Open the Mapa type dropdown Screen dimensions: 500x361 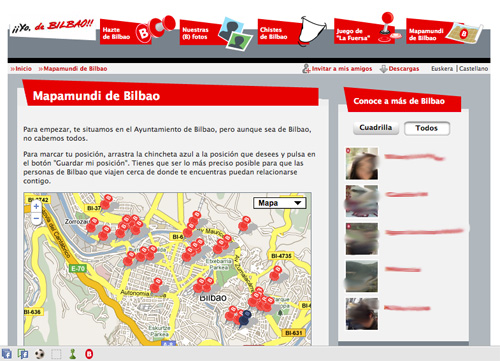pyautogui.click(x=280, y=203)
